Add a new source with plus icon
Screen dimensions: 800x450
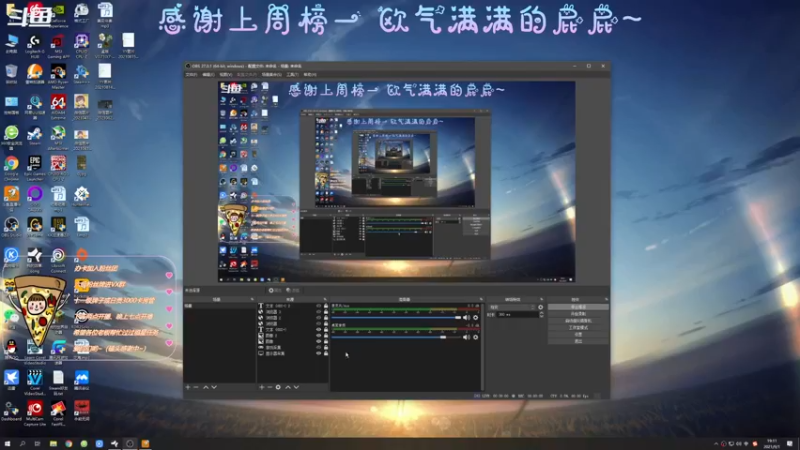pos(262,387)
